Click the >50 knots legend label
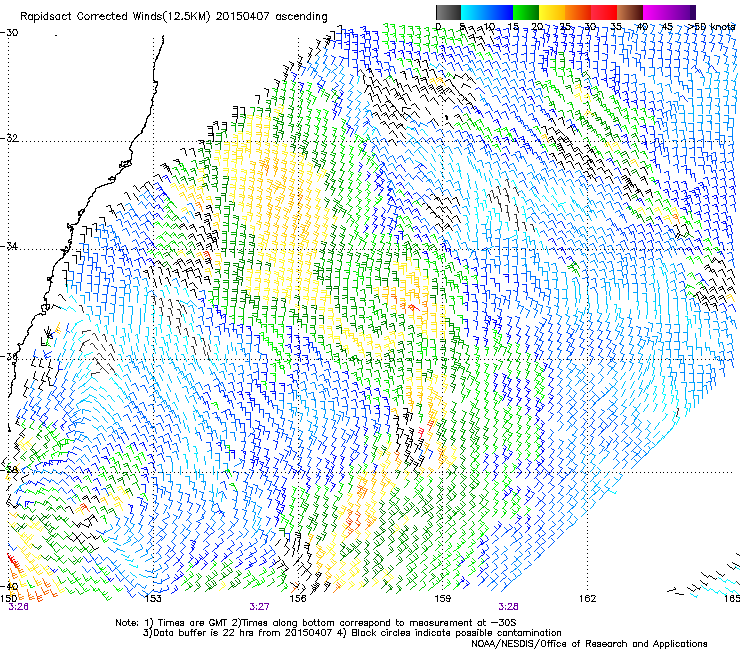The image size is (740, 650). pyautogui.click(x=711, y=27)
